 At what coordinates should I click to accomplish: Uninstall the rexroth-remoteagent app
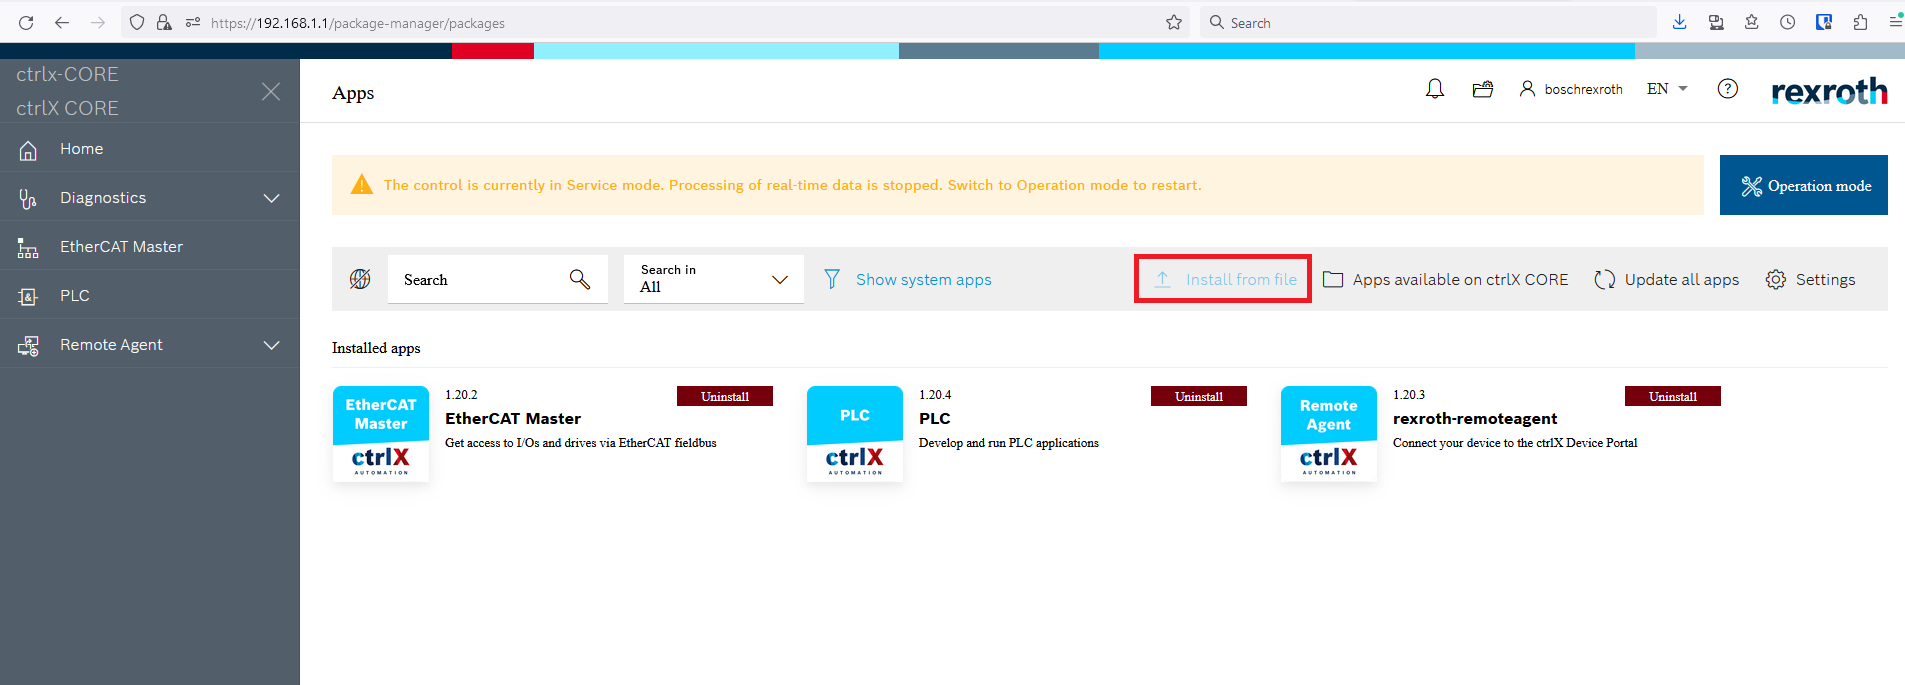1672,396
